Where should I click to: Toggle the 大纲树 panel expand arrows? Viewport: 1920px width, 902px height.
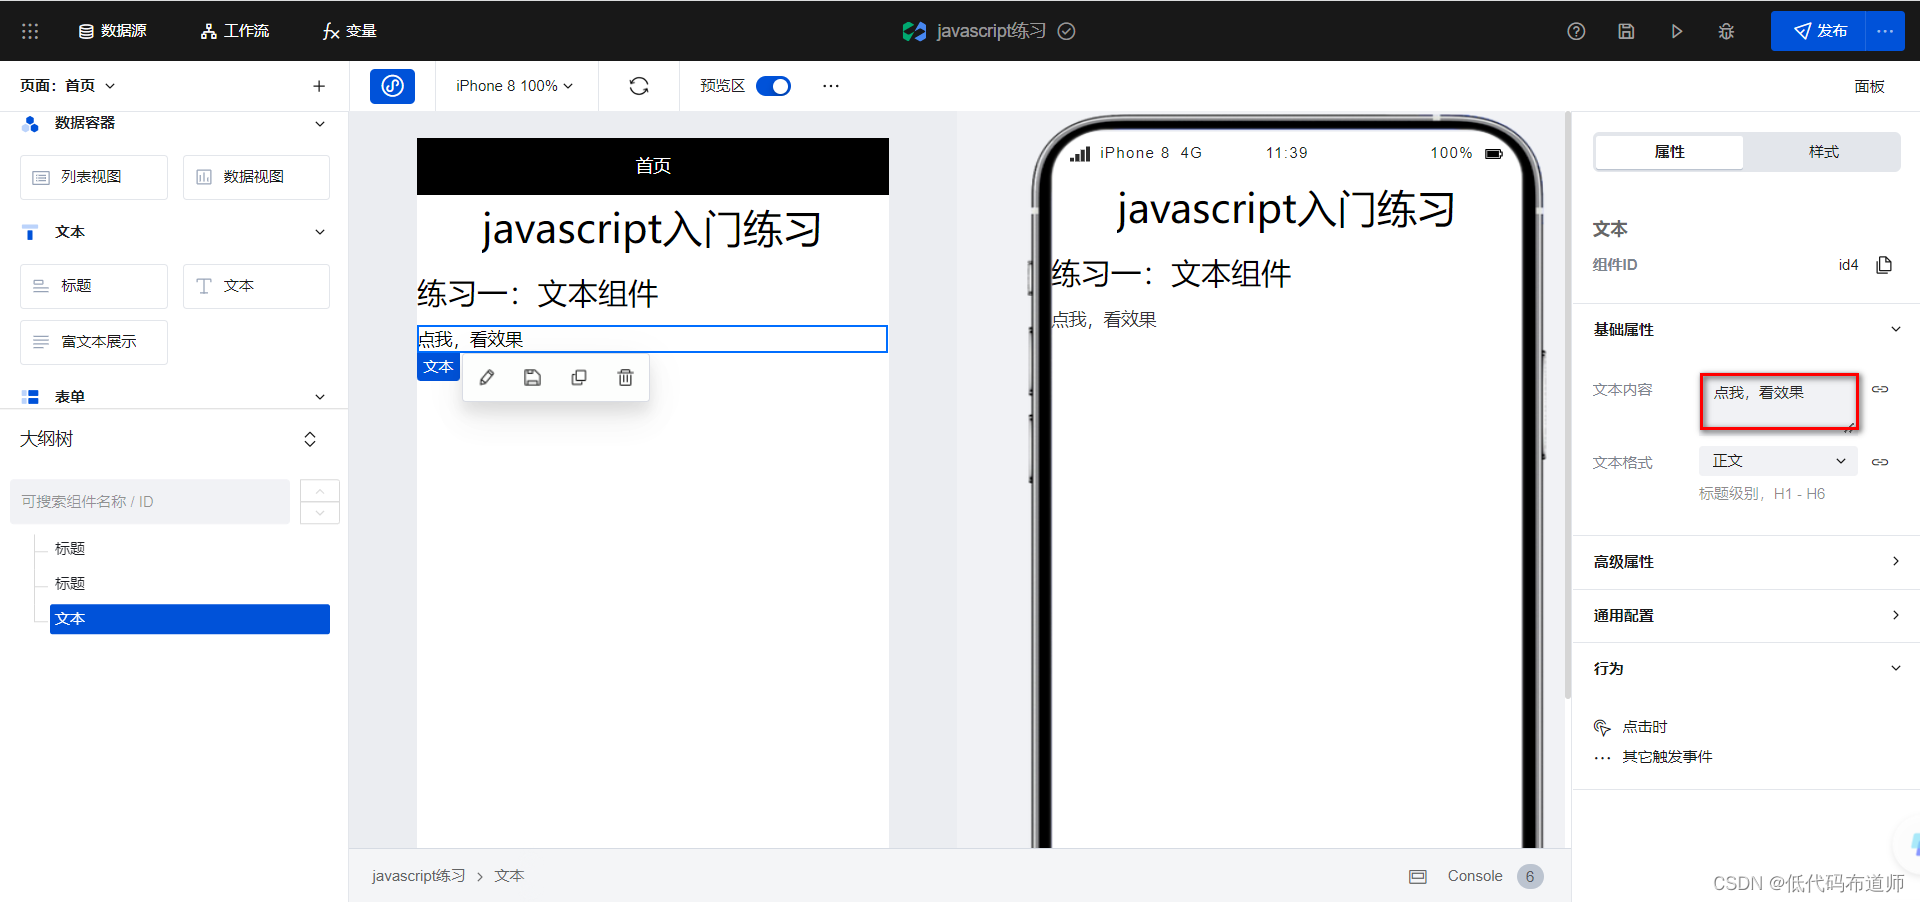pyautogui.click(x=310, y=439)
